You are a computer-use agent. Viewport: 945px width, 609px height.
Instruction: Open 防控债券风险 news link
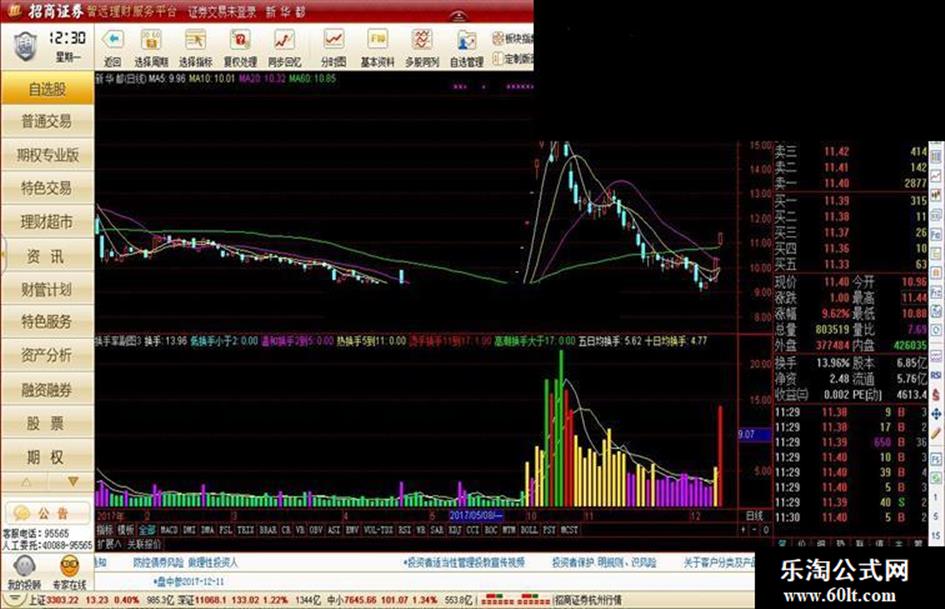click(x=186, y=563)
